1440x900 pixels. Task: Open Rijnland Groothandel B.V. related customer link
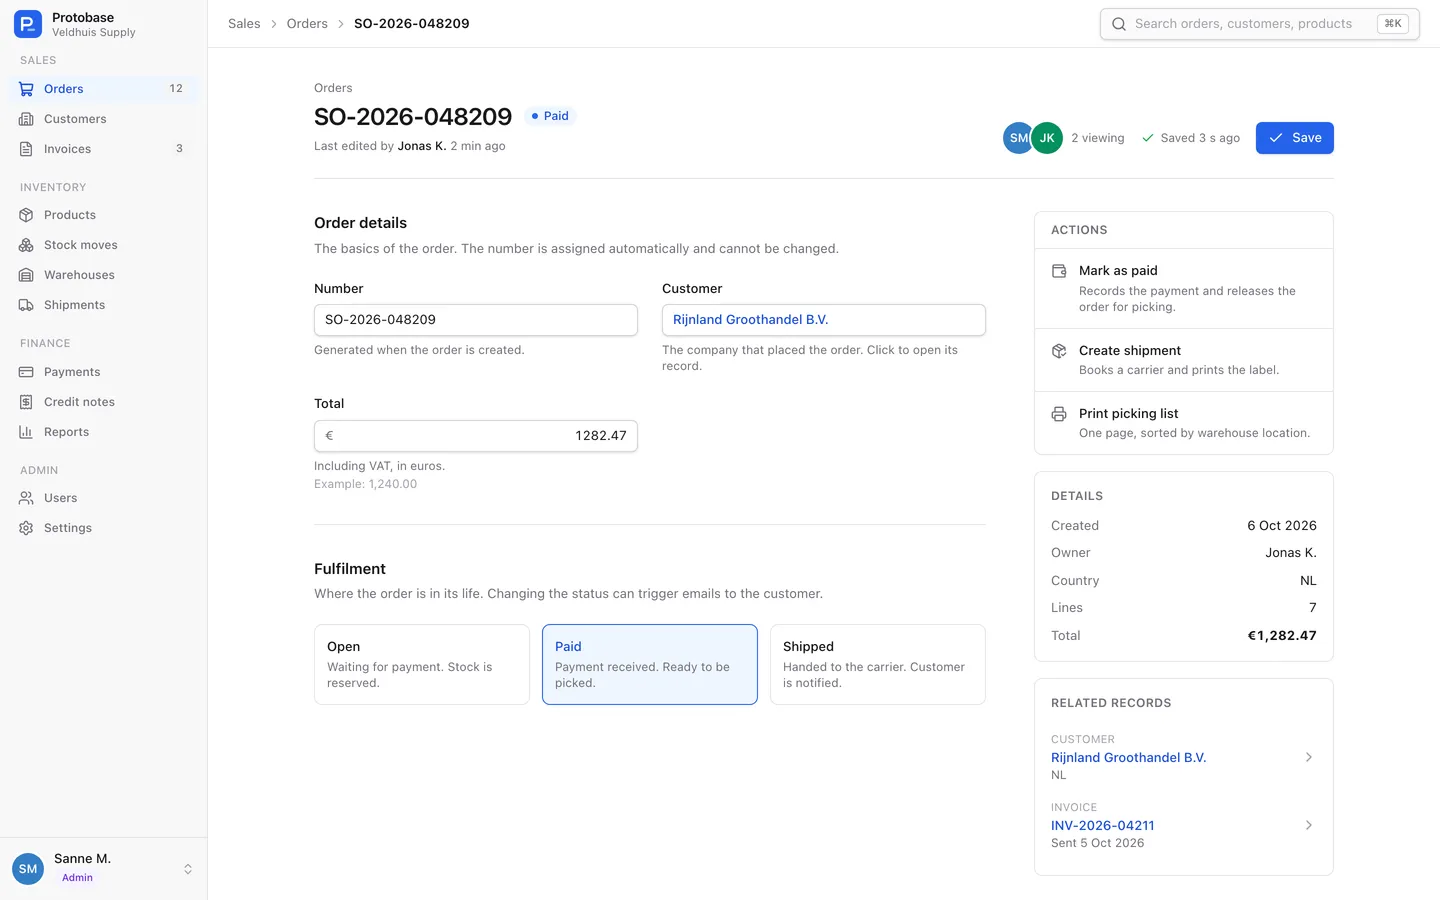point(1128,758)
